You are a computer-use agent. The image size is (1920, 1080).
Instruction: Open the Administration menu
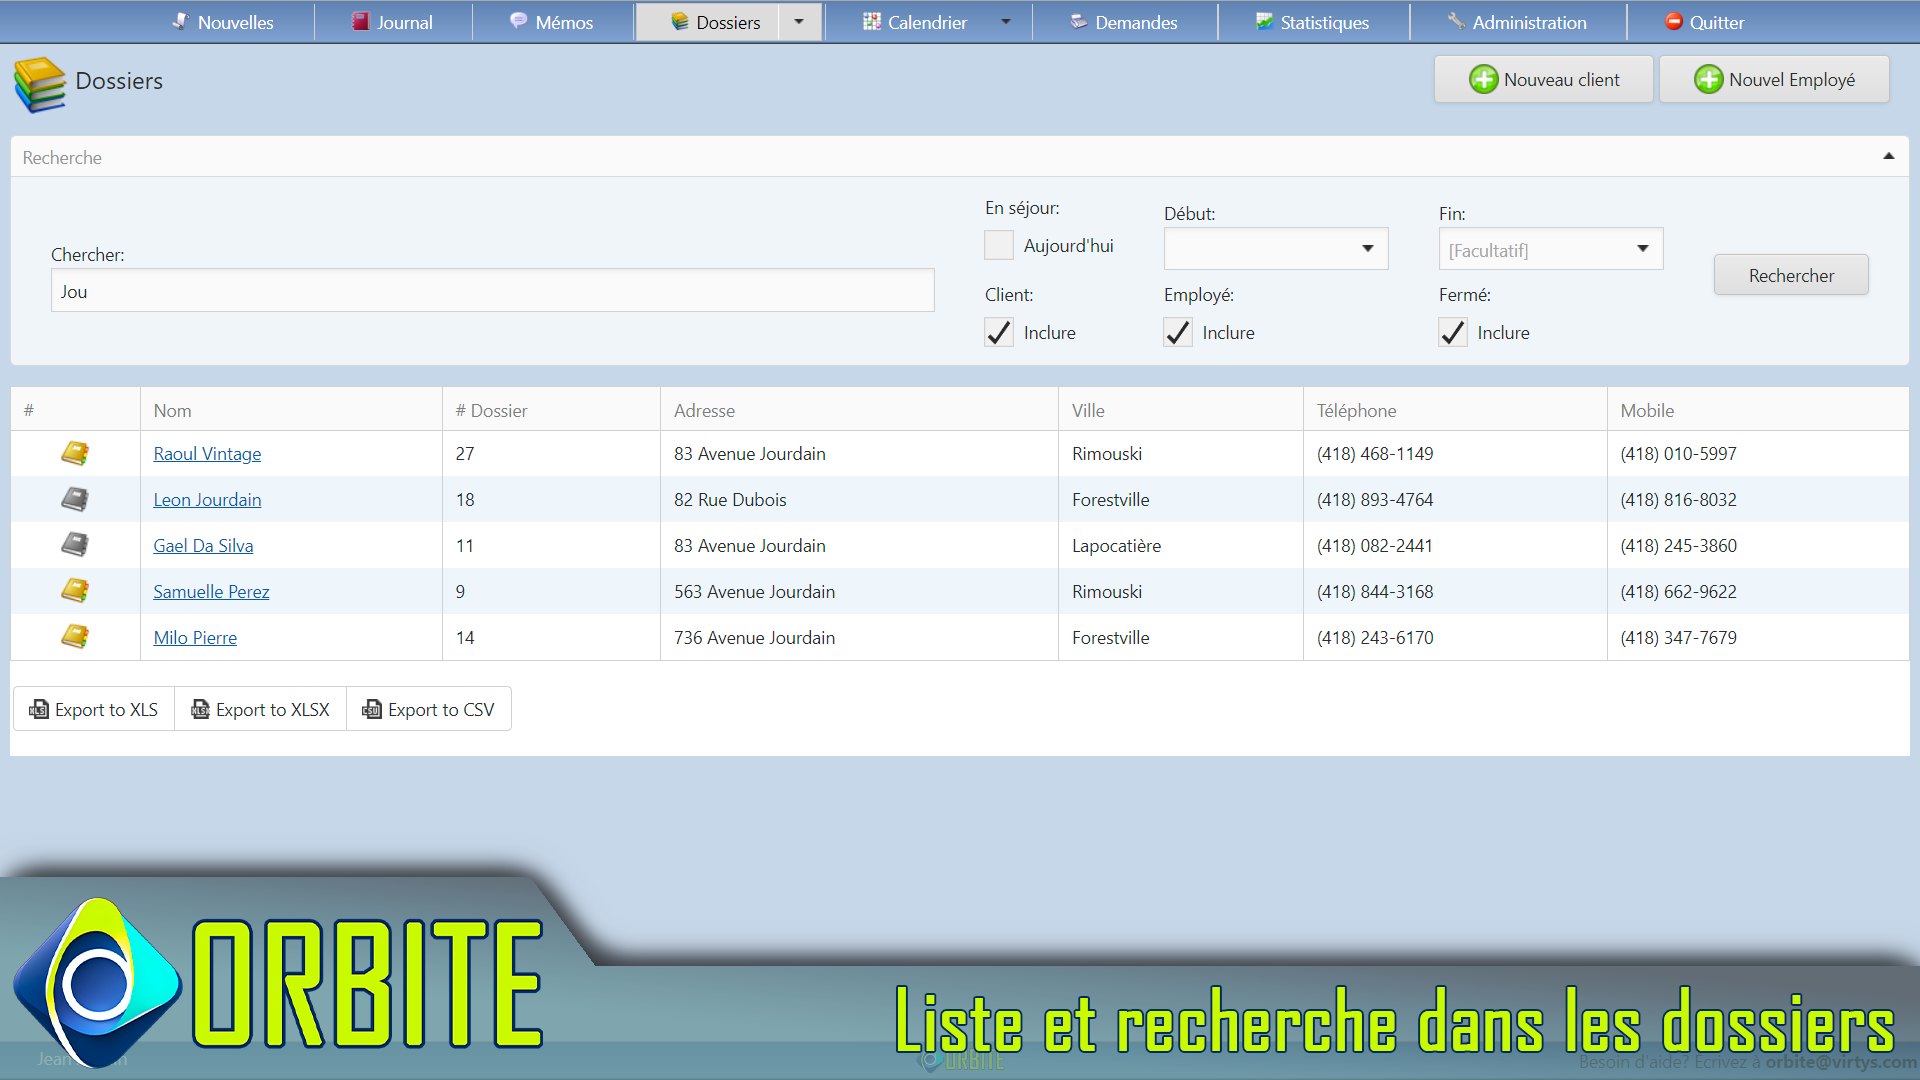[1517, 22]
